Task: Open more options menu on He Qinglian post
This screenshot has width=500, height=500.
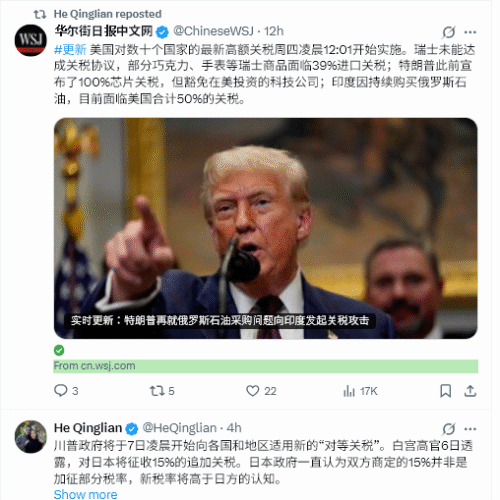Action: (470, 429)
